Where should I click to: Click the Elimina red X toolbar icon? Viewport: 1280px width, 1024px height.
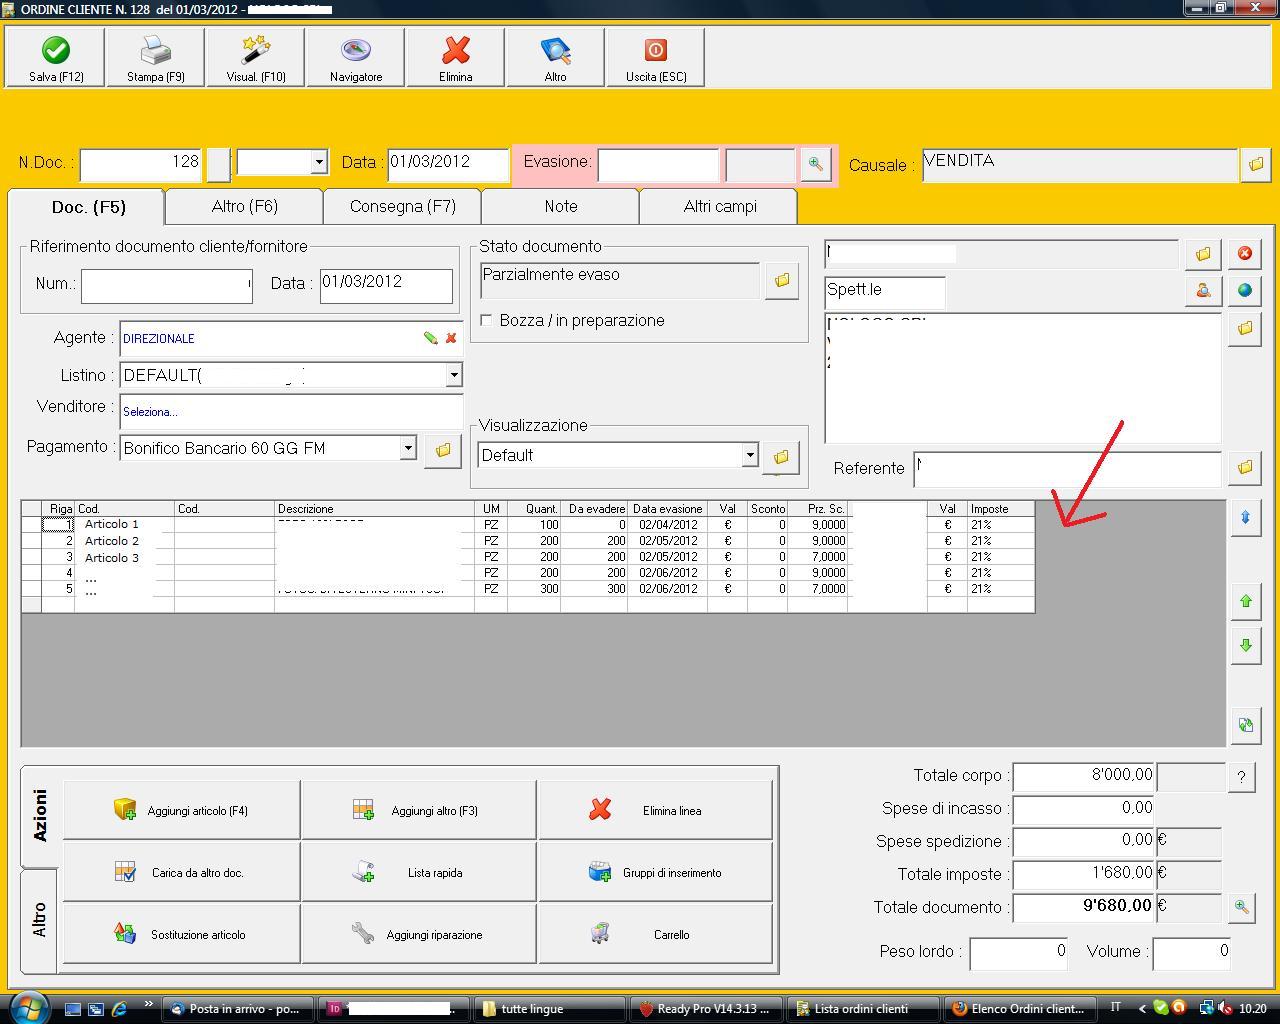[456, 51]
